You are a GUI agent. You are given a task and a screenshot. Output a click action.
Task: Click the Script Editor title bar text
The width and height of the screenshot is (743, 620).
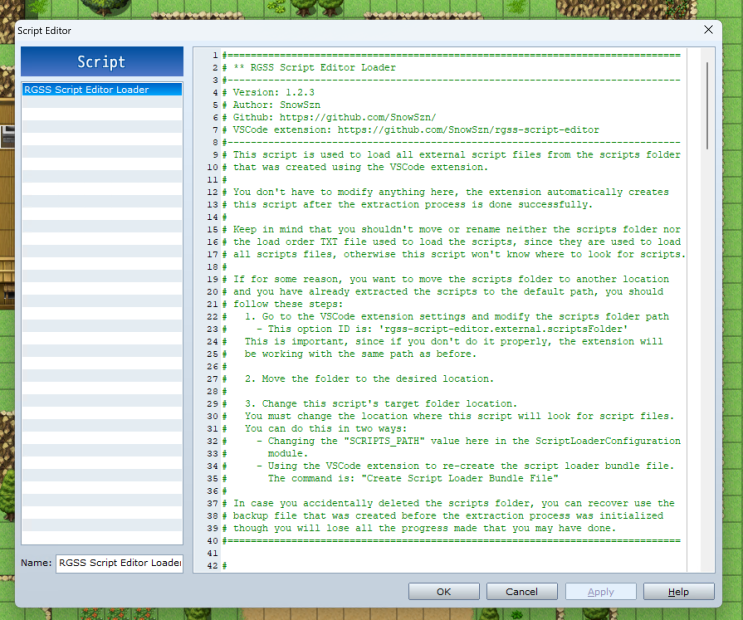pos(44,30)
